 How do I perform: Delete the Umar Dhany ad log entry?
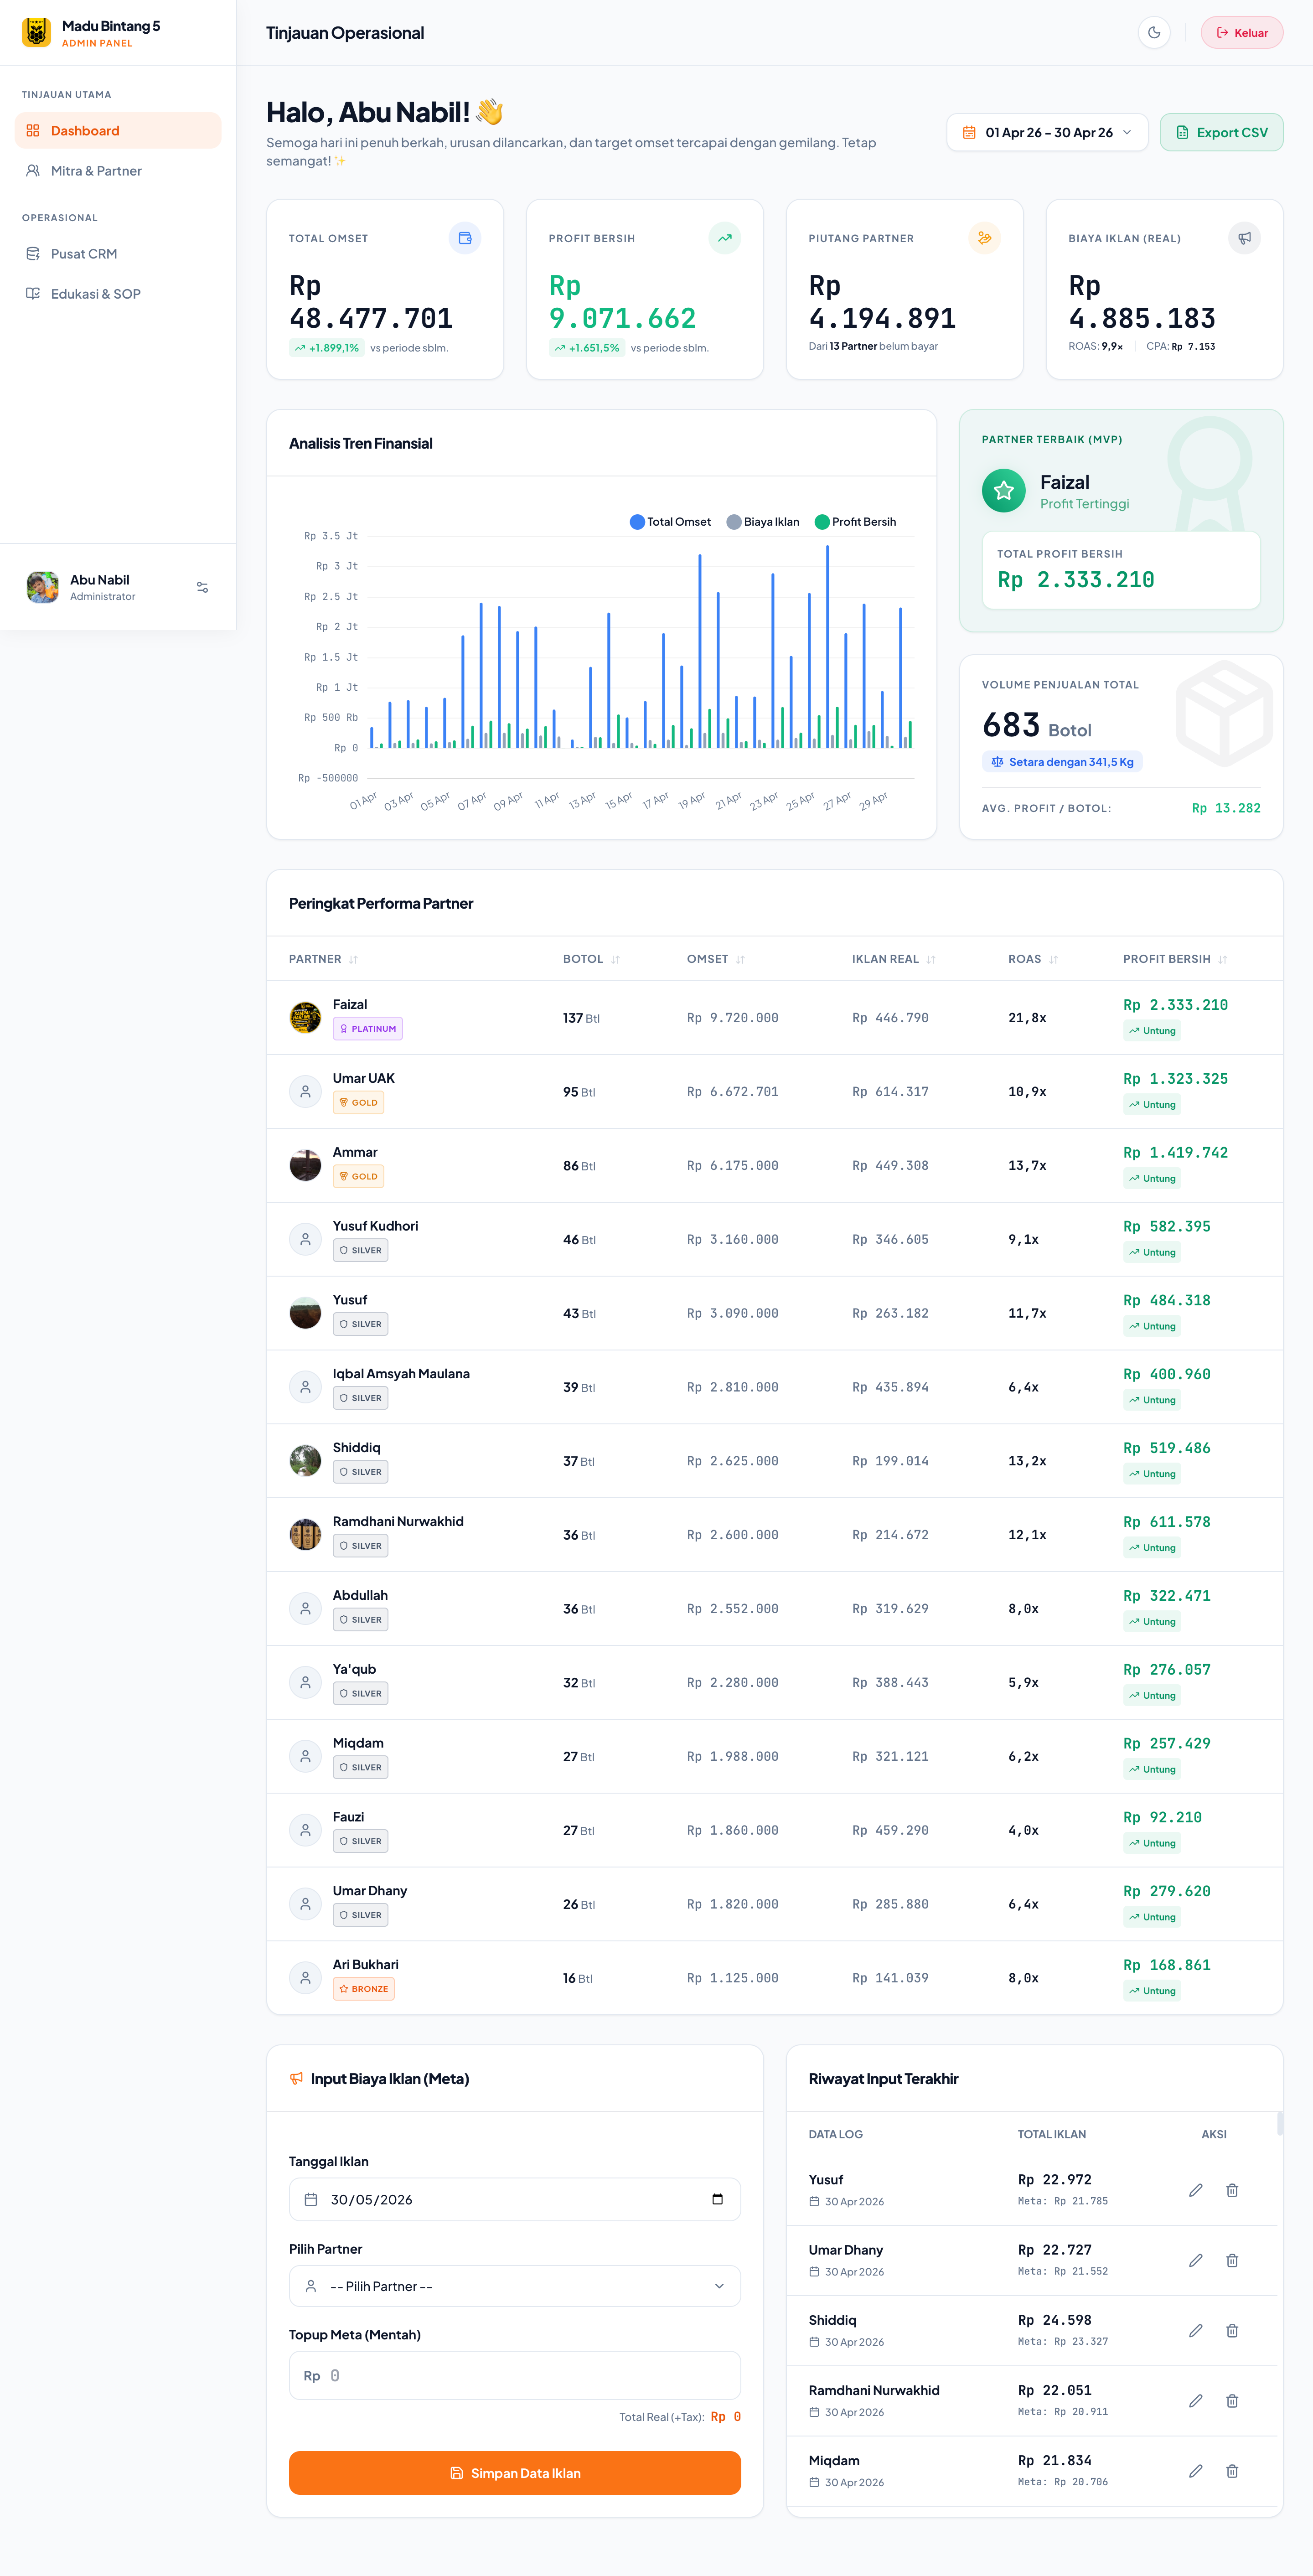click(x=1232, y=2260)
